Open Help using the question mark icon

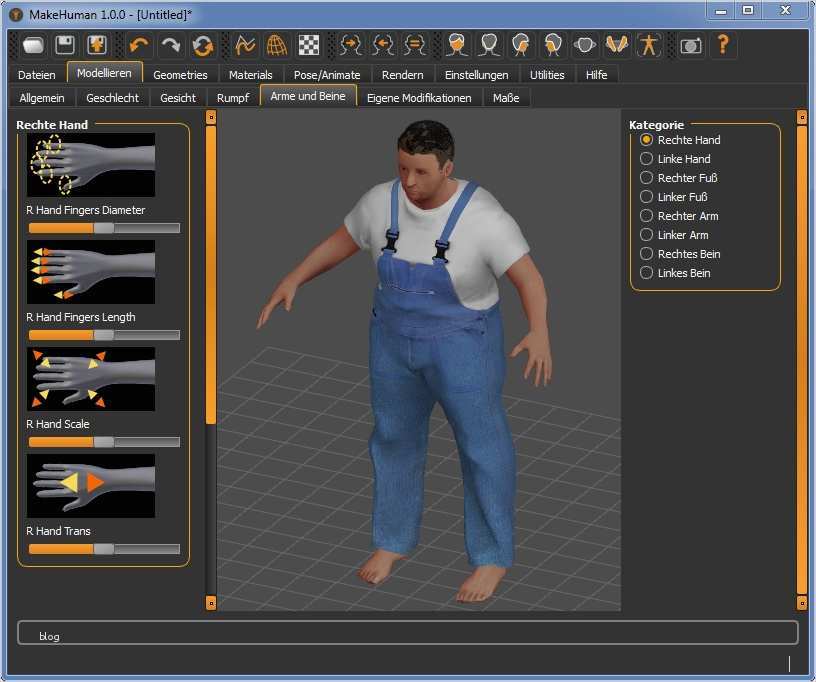(721, 44)
